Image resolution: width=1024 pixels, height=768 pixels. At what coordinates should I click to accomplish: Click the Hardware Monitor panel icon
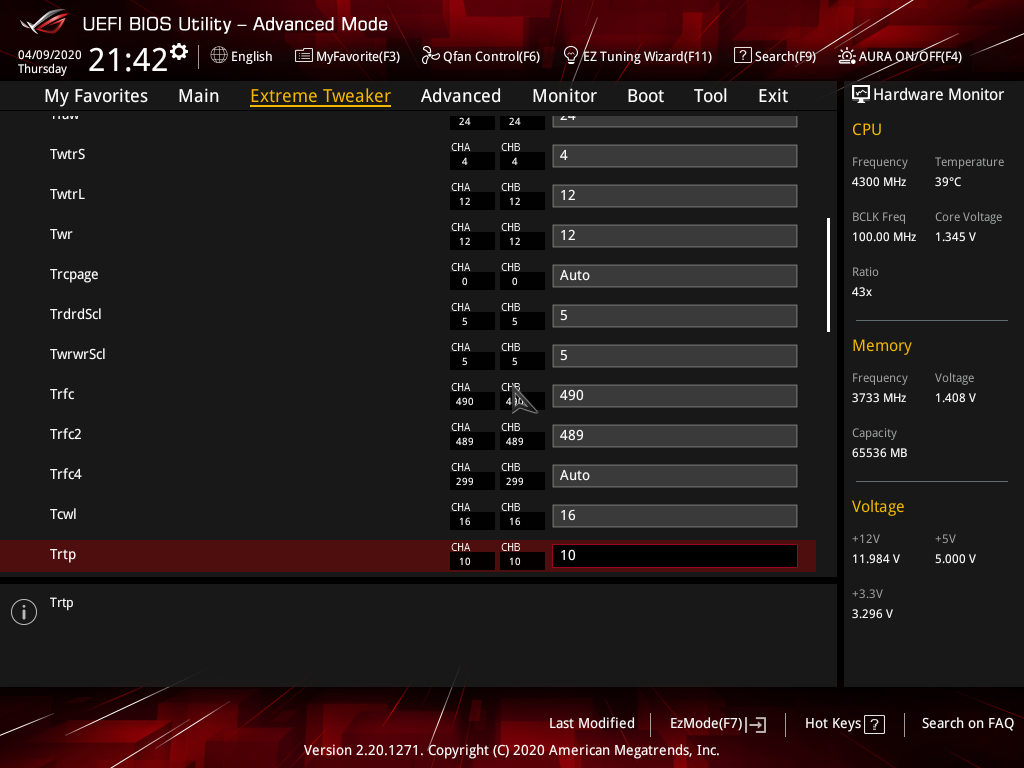(x=861, y=94)
